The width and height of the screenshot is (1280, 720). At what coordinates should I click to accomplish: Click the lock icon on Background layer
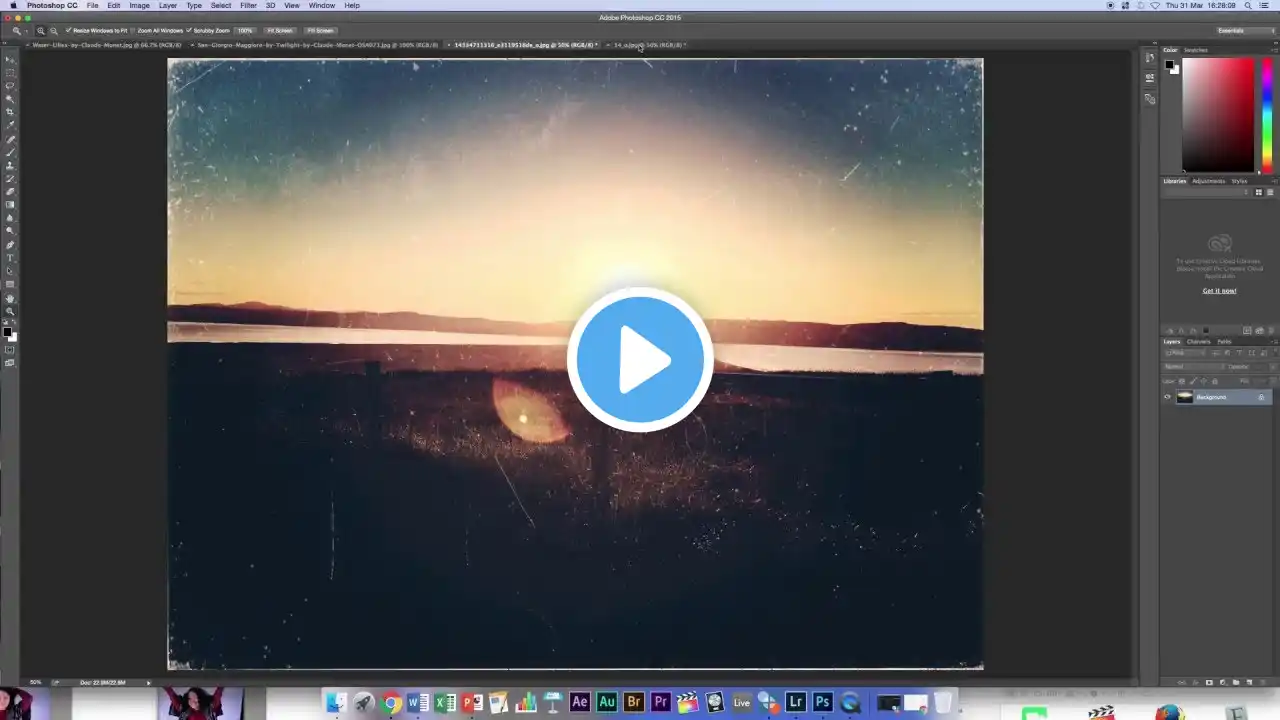(1261, 397)
